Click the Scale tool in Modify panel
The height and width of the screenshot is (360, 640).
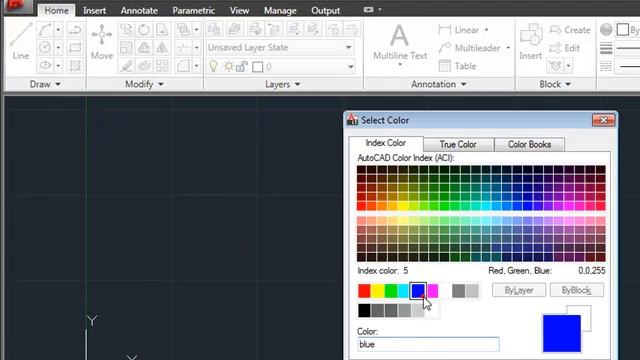click(126, 48)
